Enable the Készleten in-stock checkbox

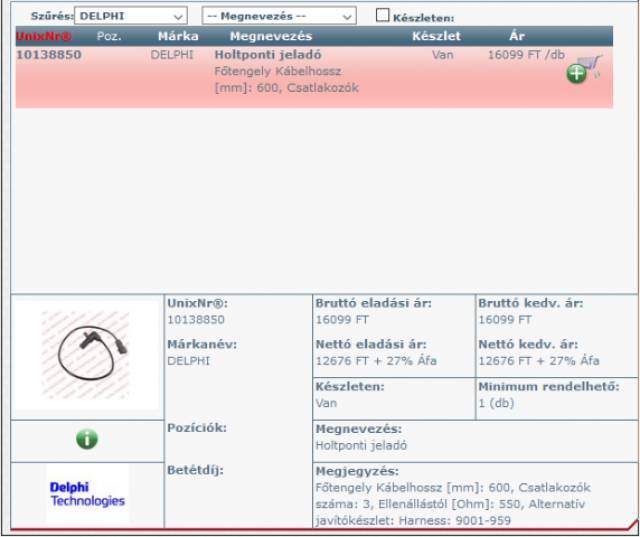(x=382, y=16)
